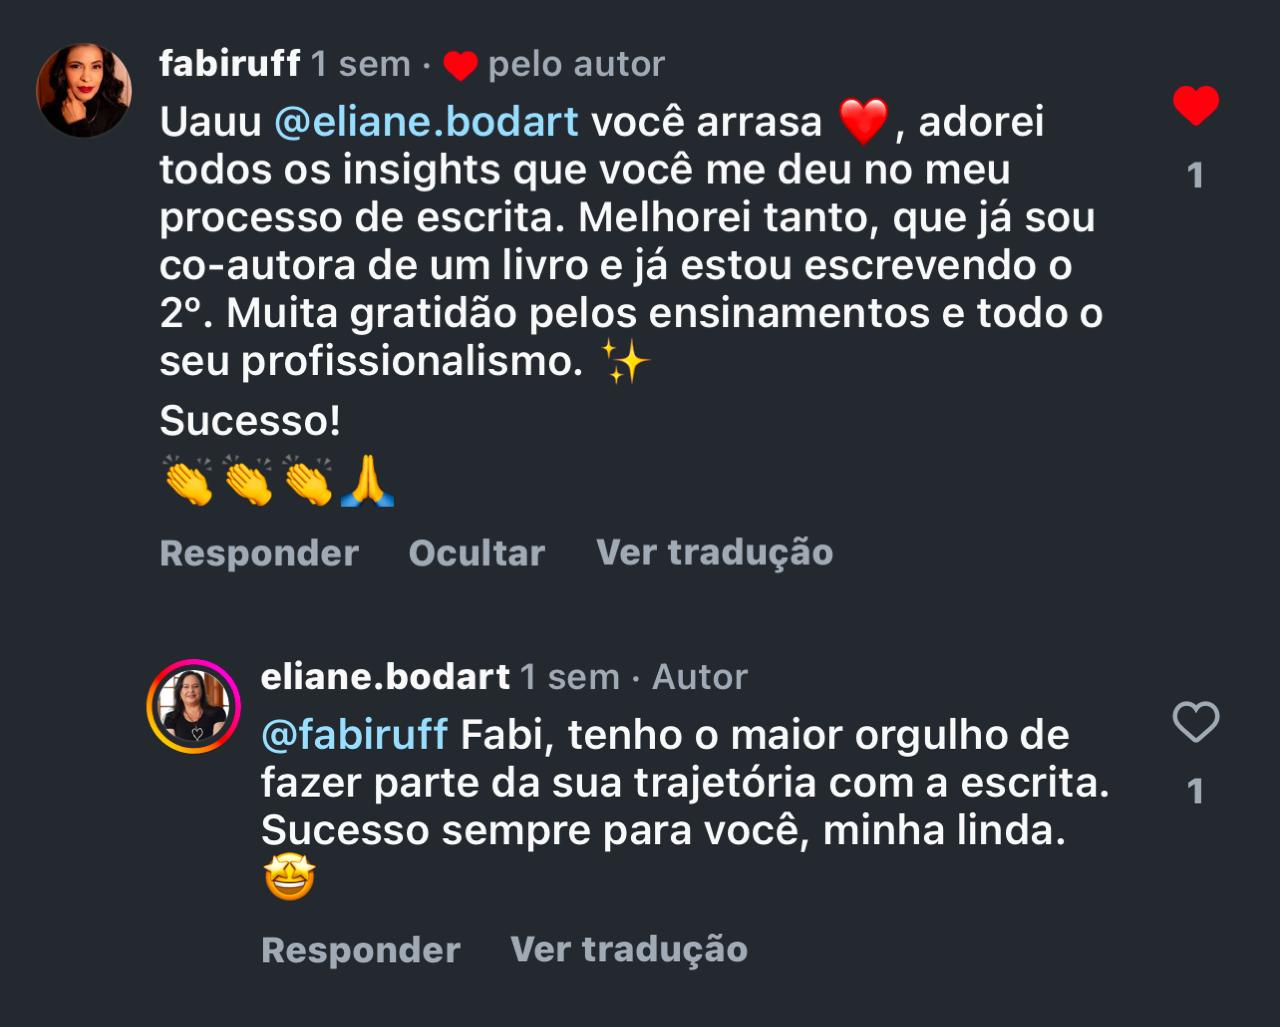1280x1027 pixels.
Task: View likes count under fabiruff's heart
Action: click(1195, 176)
